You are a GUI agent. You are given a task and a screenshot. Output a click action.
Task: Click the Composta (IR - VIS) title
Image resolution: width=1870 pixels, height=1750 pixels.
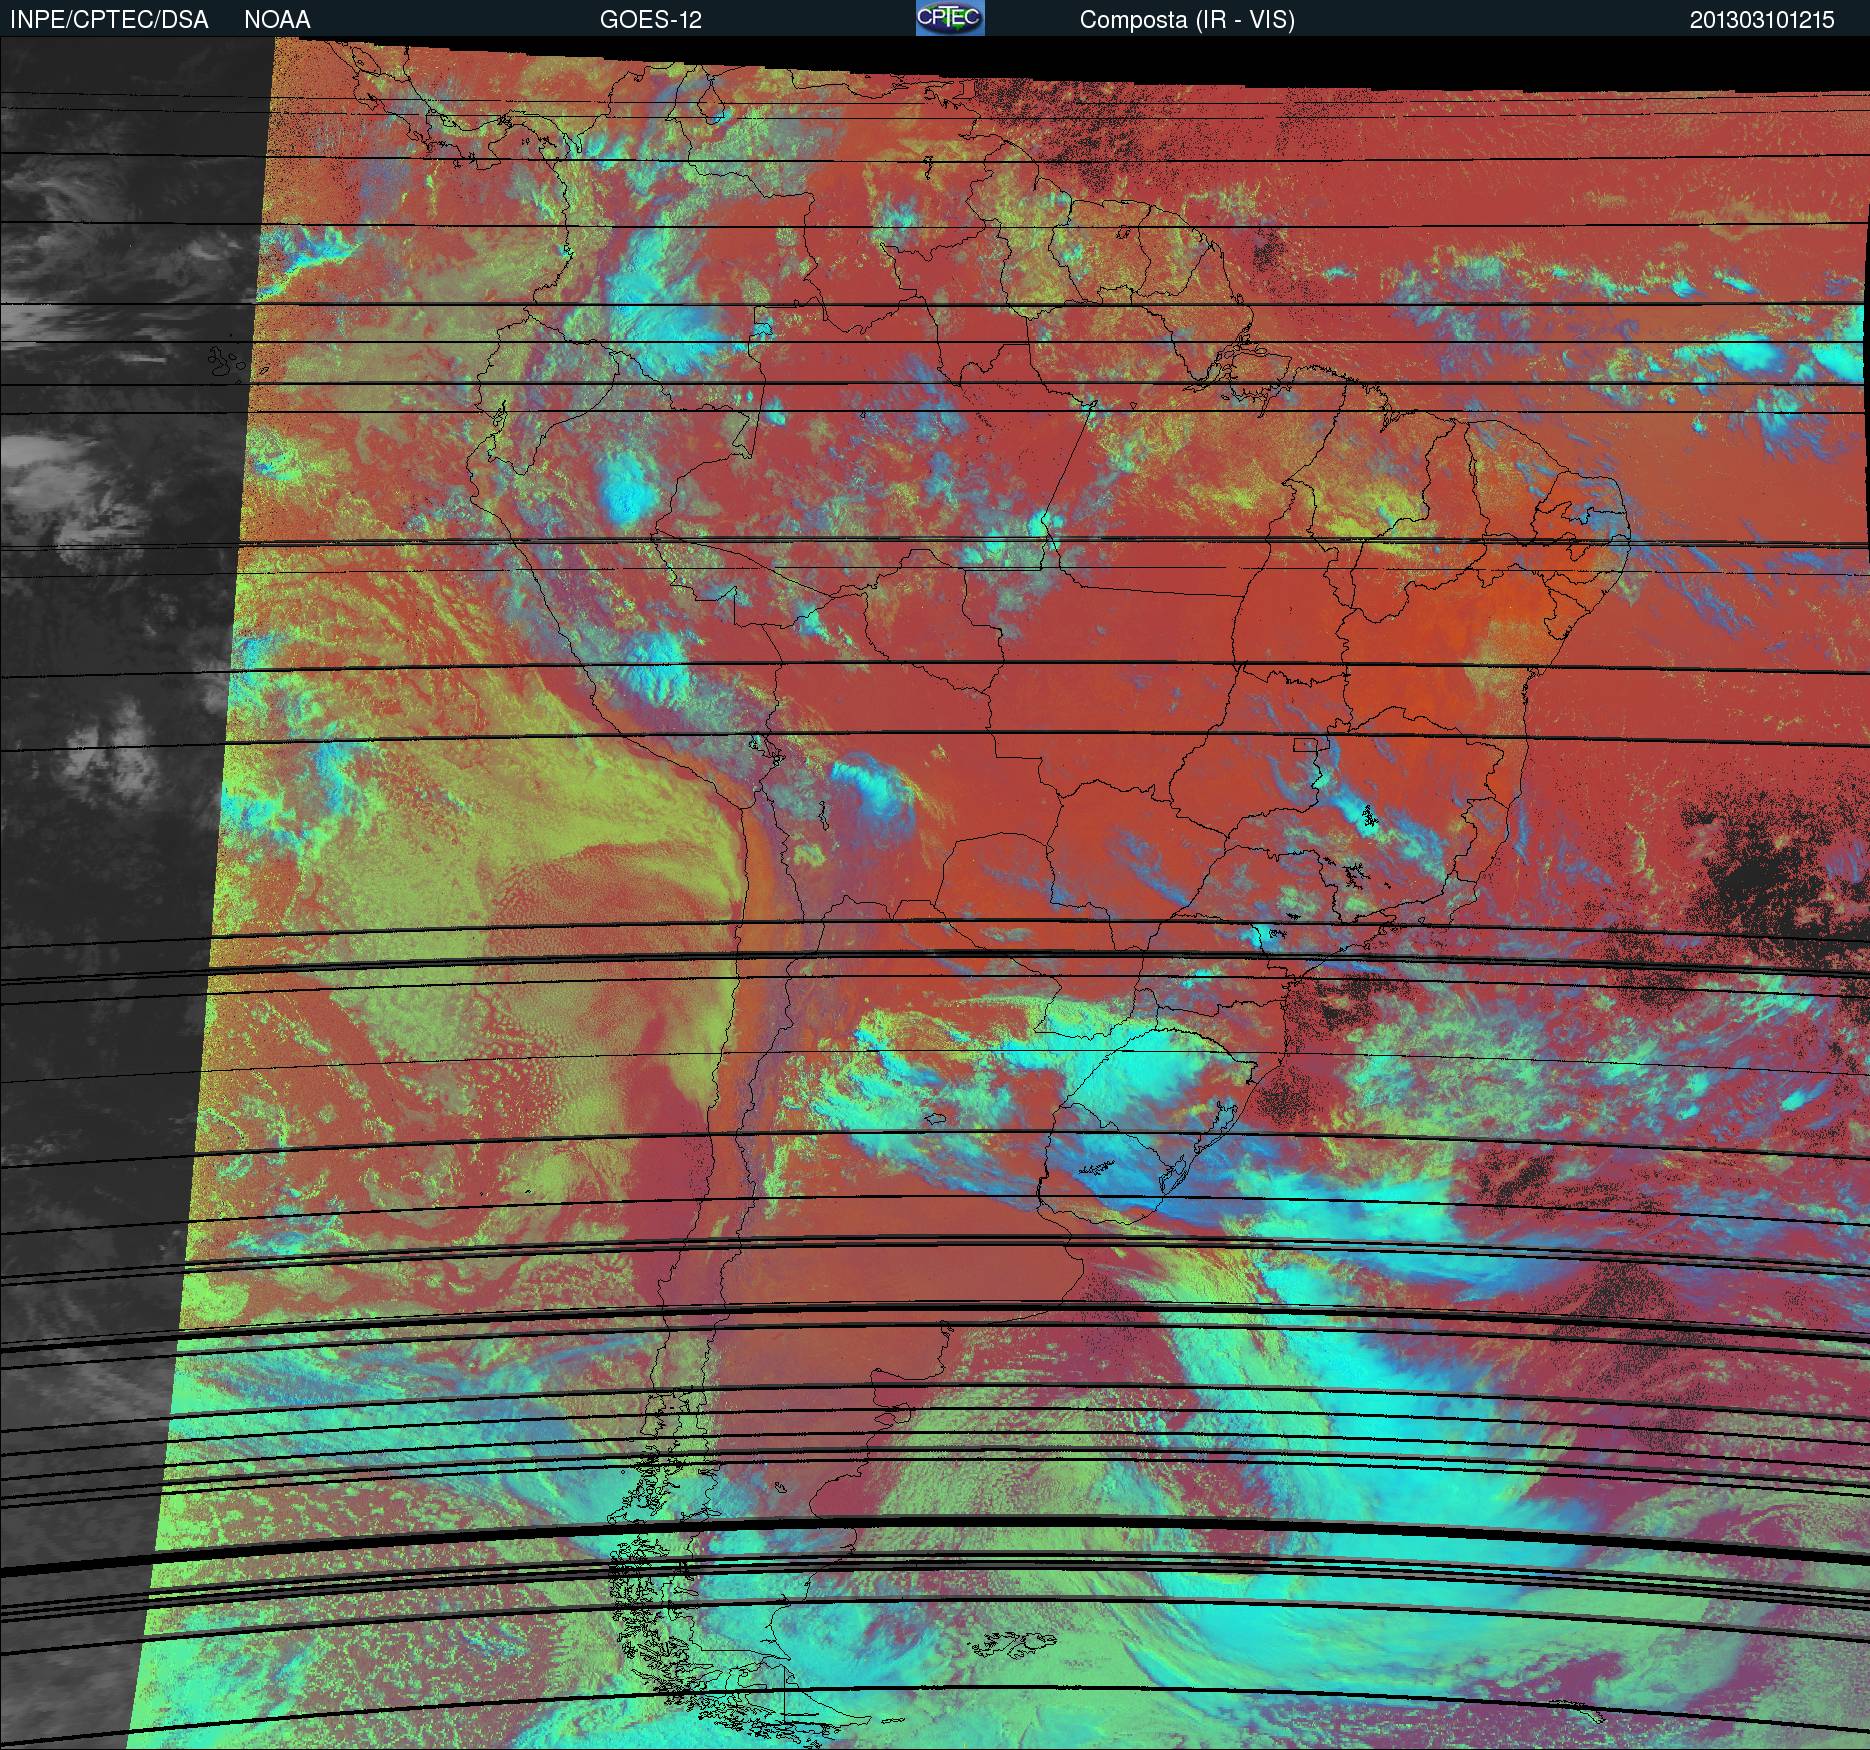(1187, 19)
